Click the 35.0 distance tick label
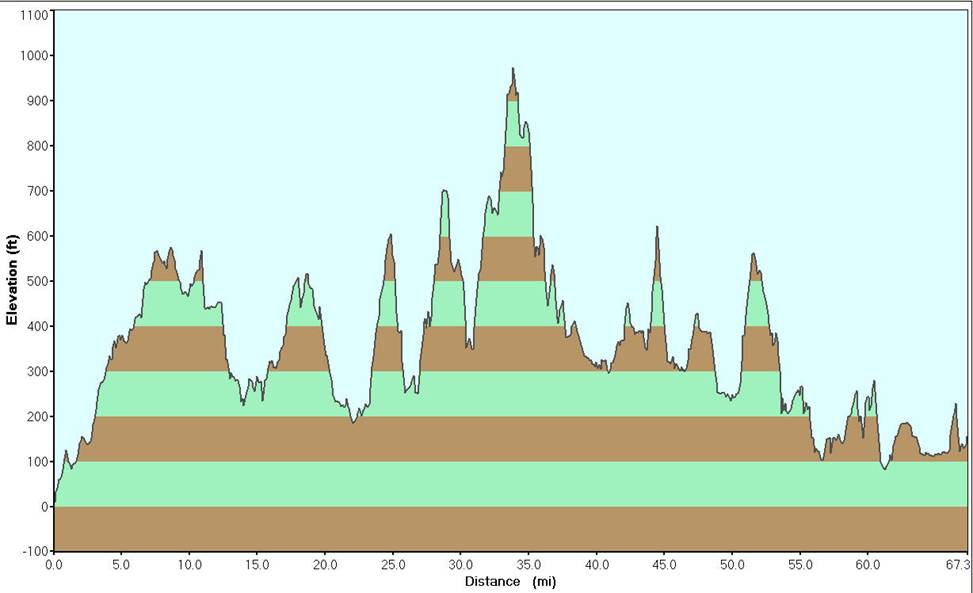This screenshot has height=593, width=973. [x=528, y=565]
